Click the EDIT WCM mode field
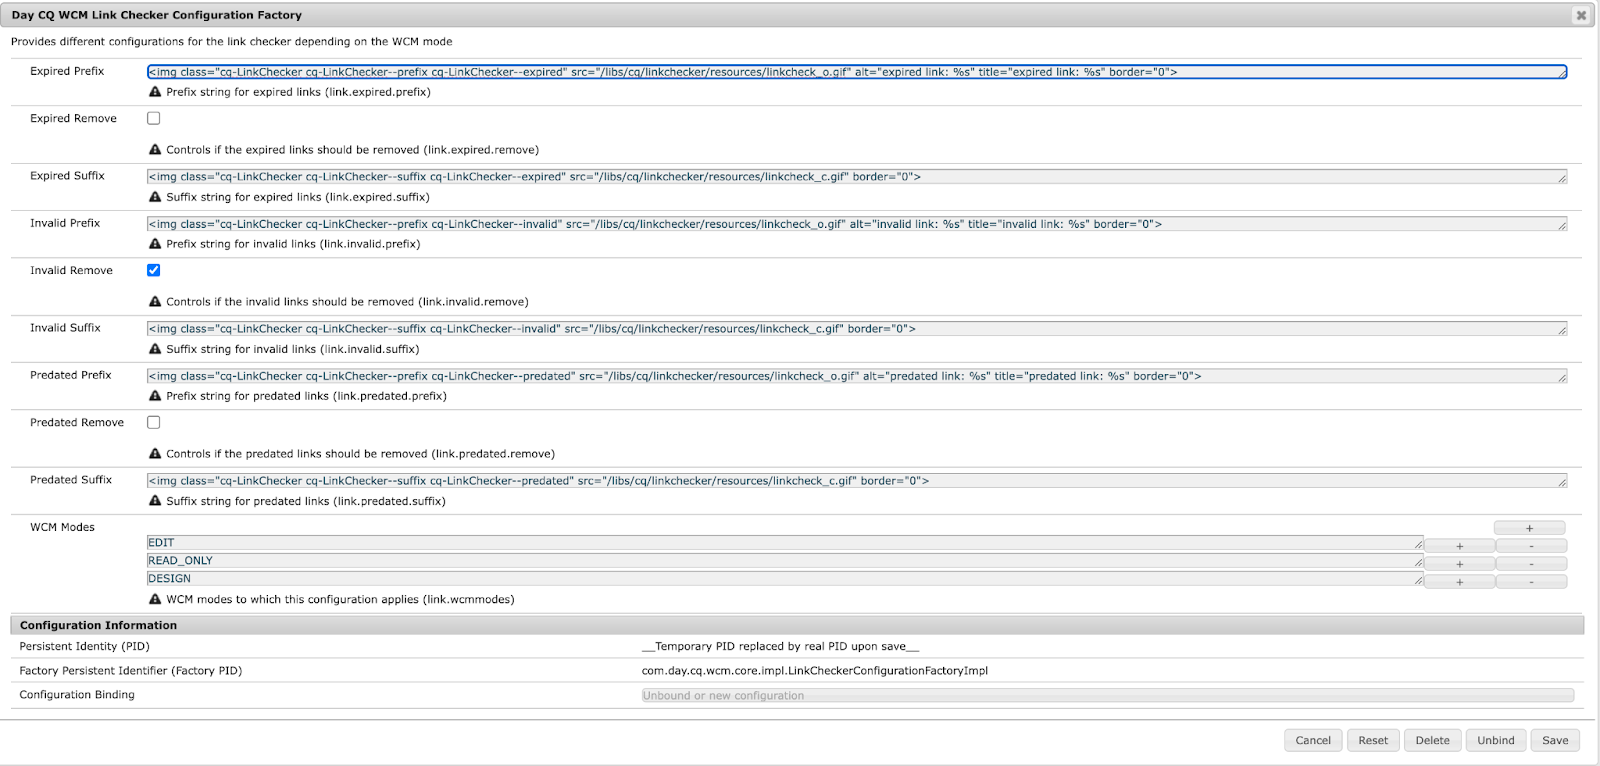This screenshot has height=766, width=1600. pos(785,543)
